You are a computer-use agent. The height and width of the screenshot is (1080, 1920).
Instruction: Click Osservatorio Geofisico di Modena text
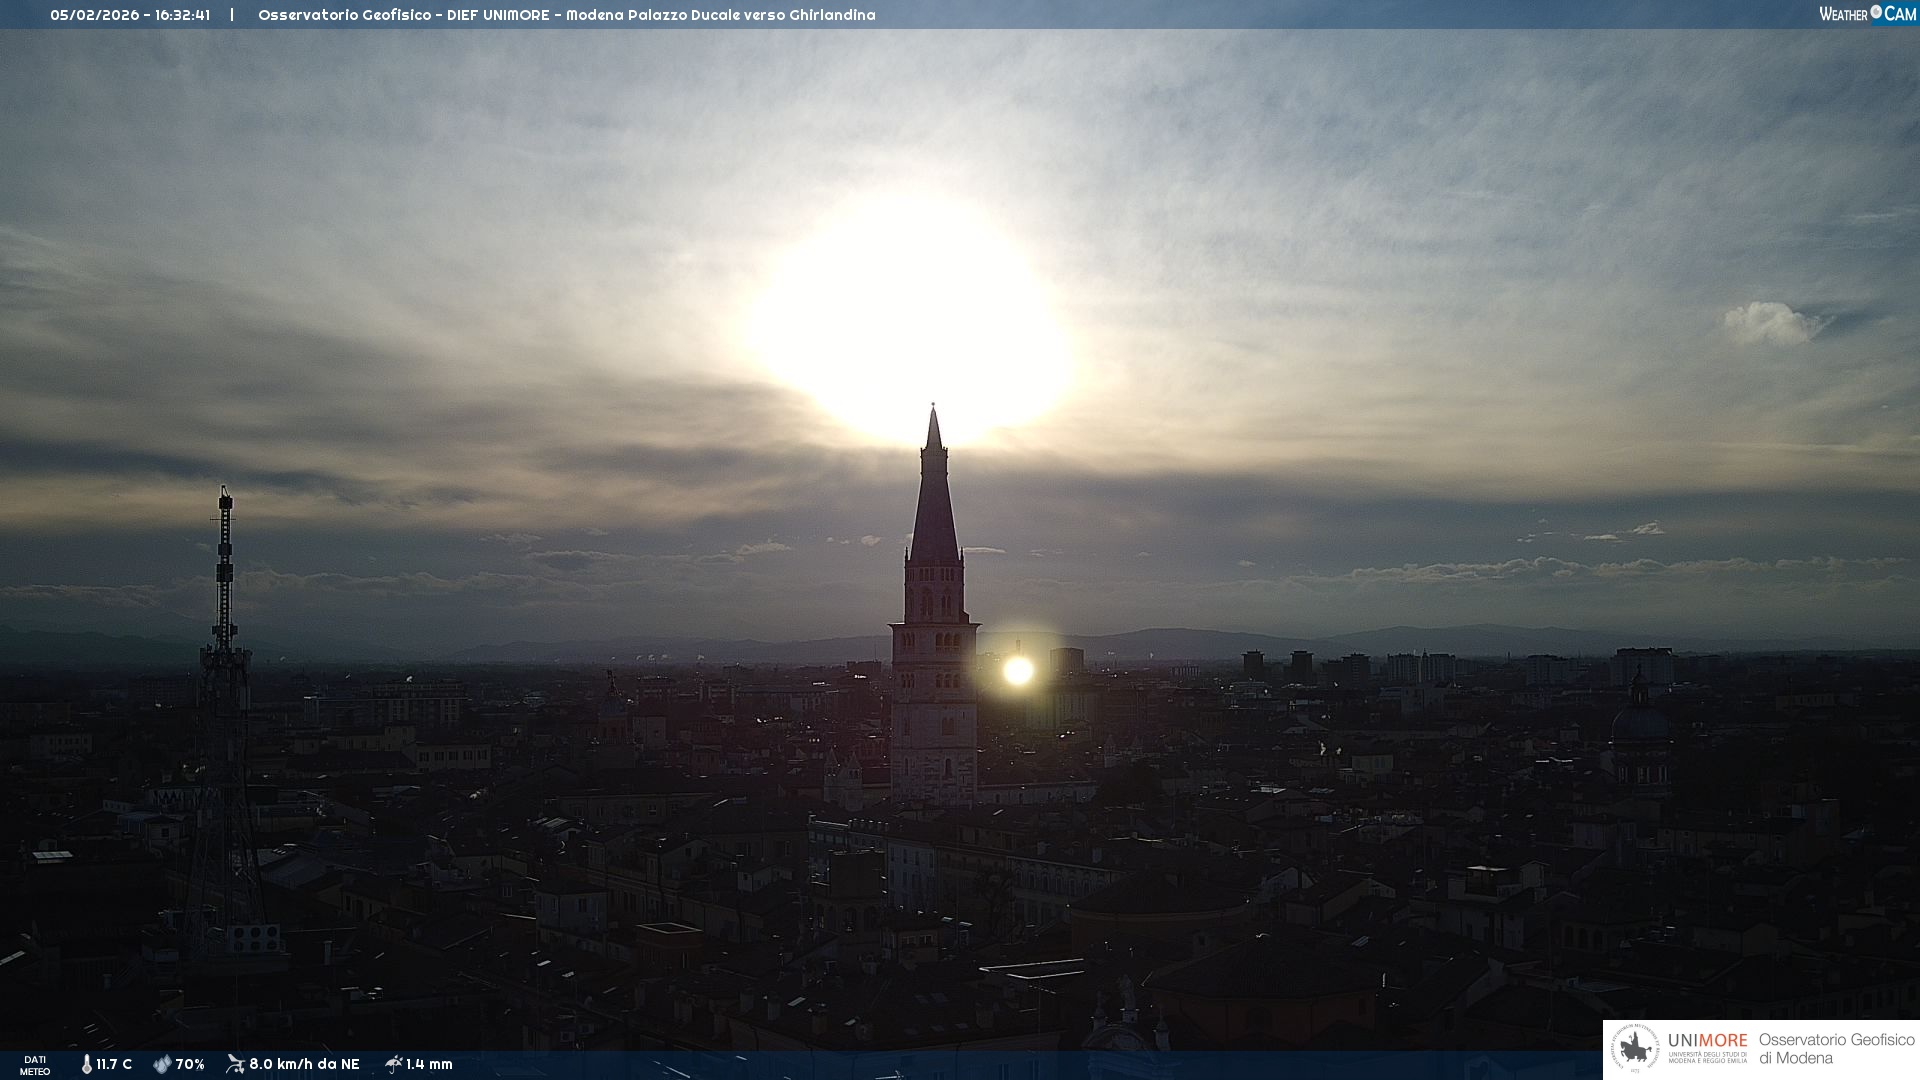pos(1836,1048)
